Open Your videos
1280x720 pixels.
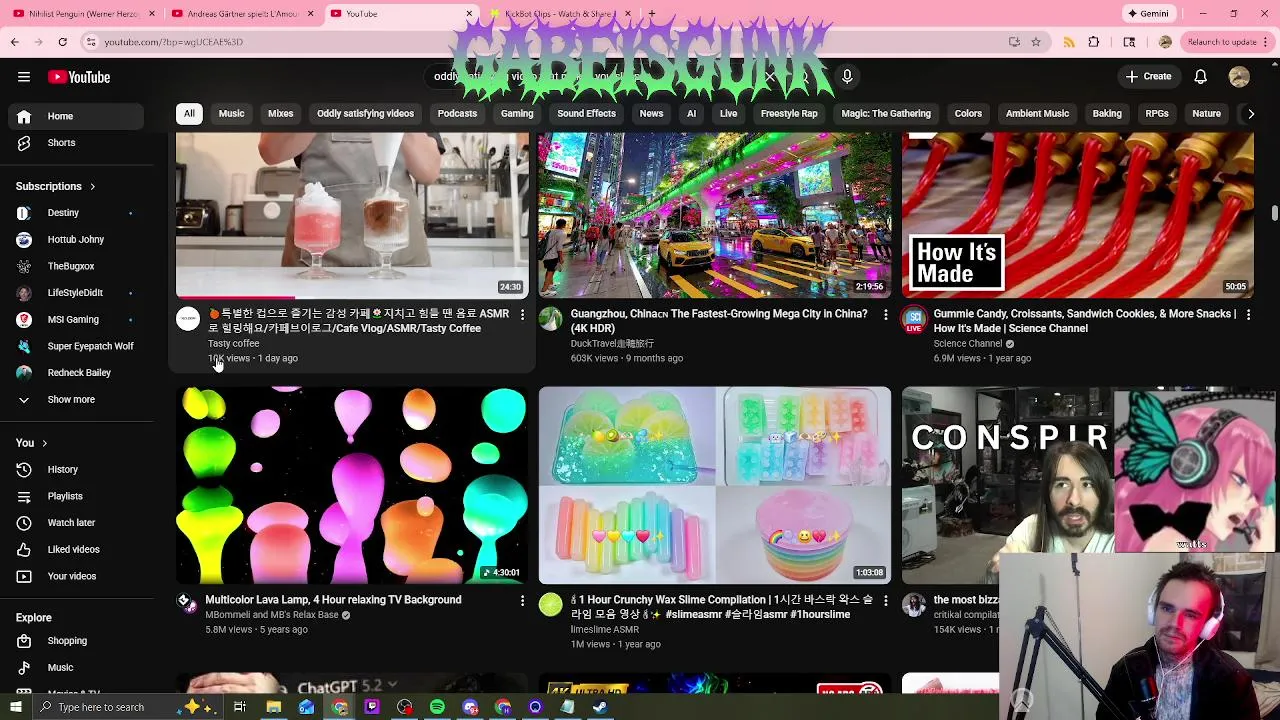[x=76, y=576]
